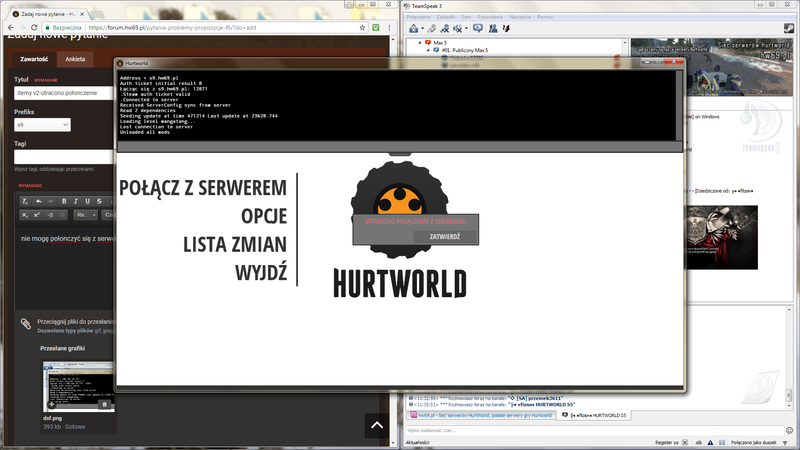Click the Hurtworld console pull handle
This screenshot has width=800, height=450.
click(399, 154)
